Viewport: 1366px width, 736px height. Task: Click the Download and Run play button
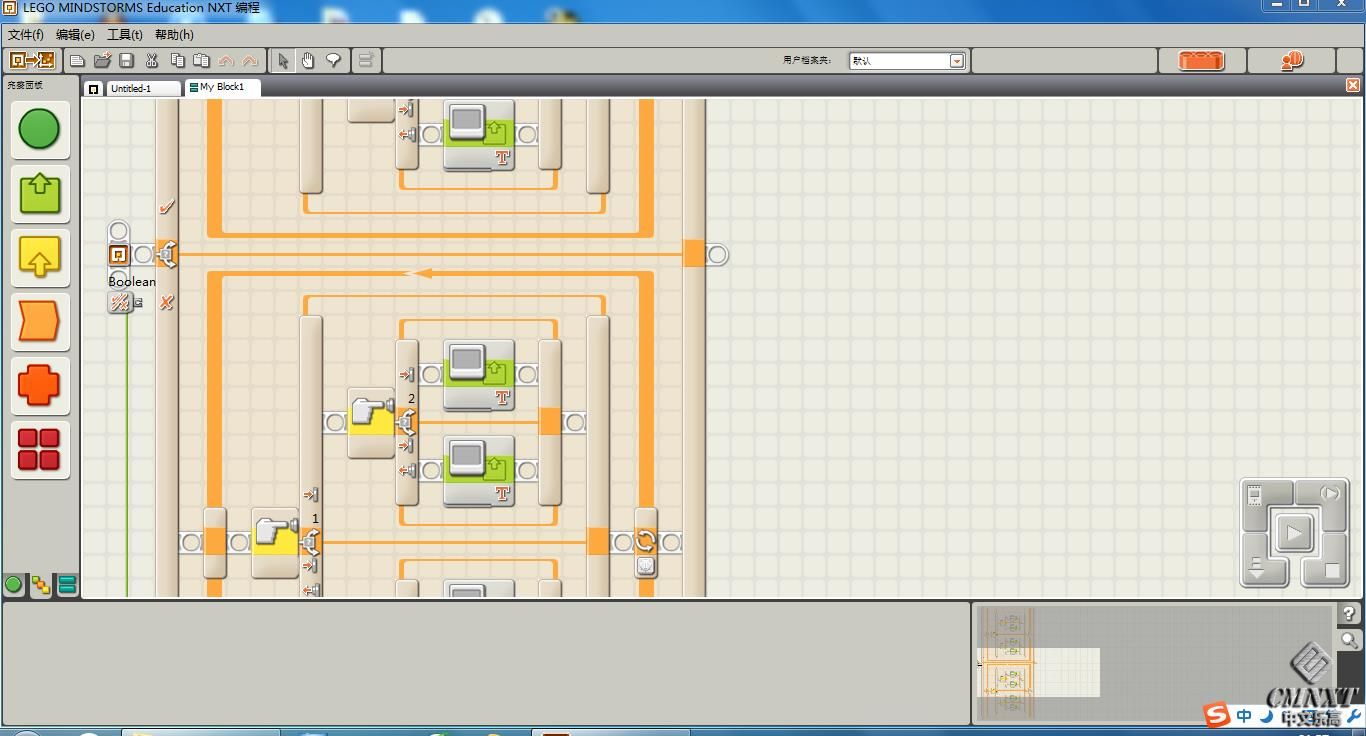point(1294,533)
